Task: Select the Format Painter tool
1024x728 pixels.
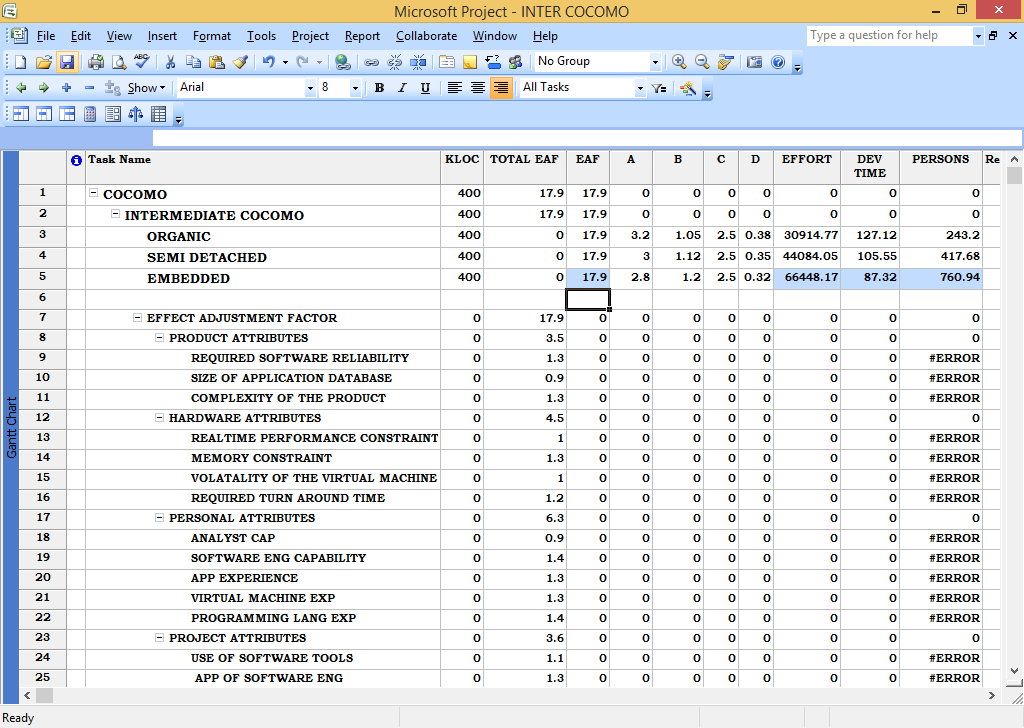Action: 239,61
